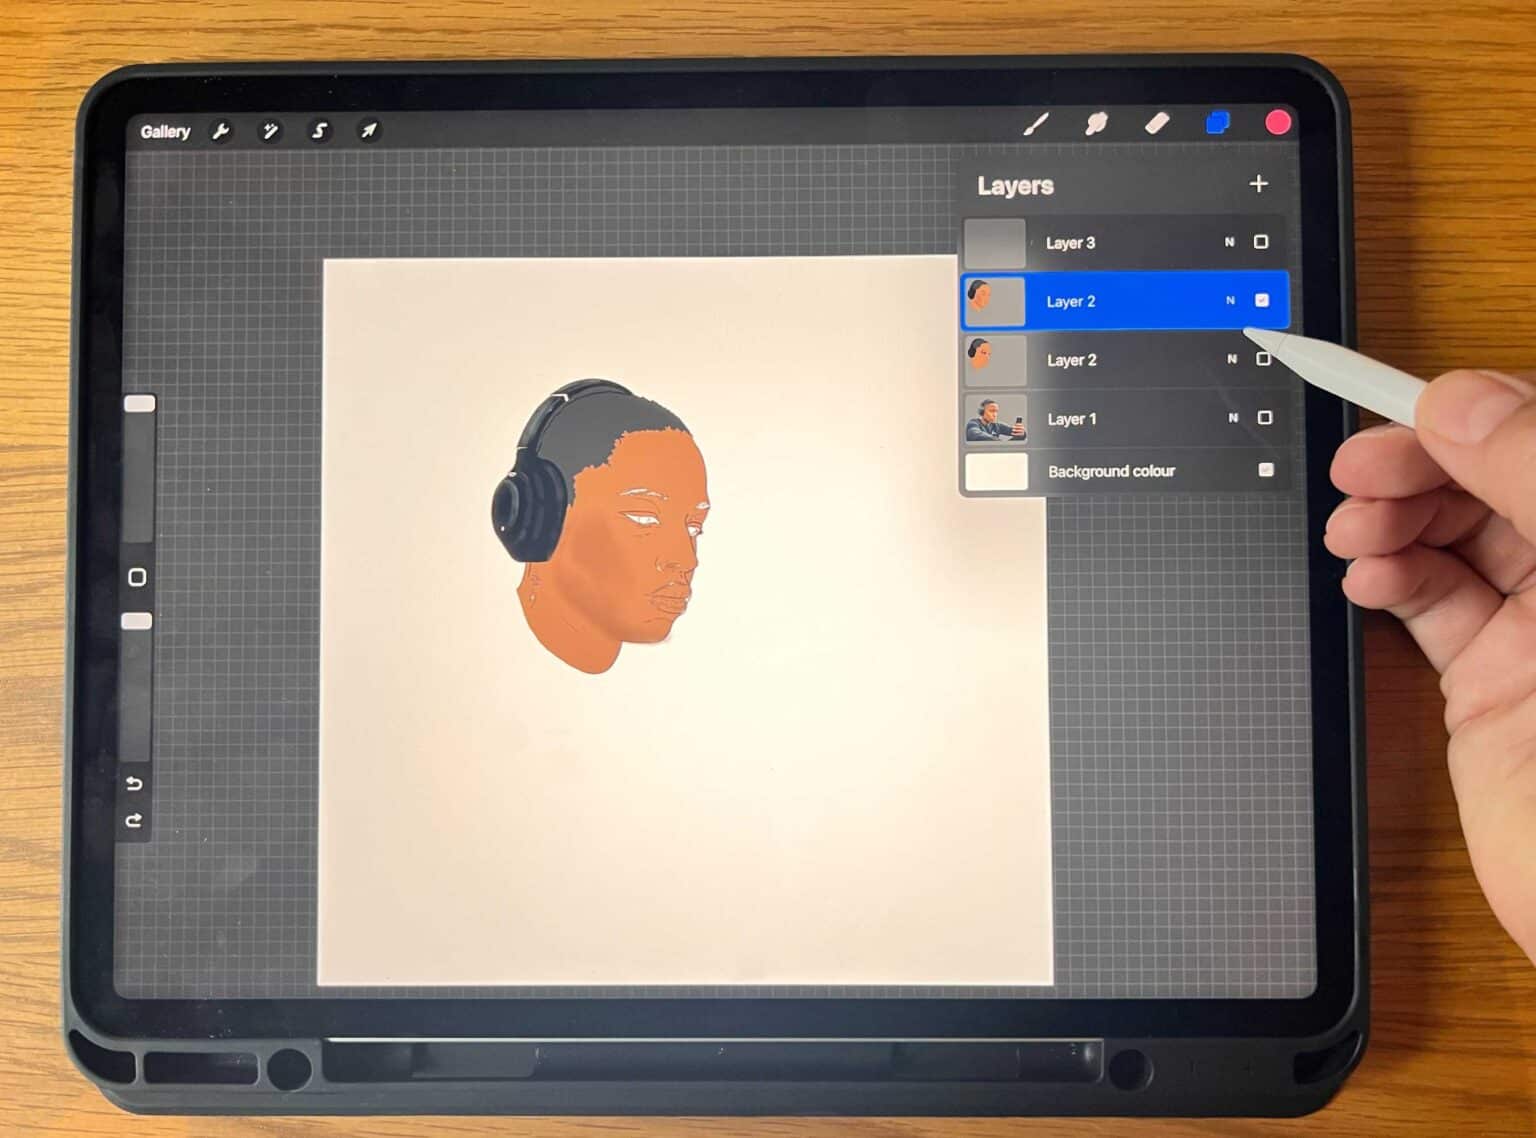
Task: Tap the Layer 1 thumbnail
Action: point(995,418)
